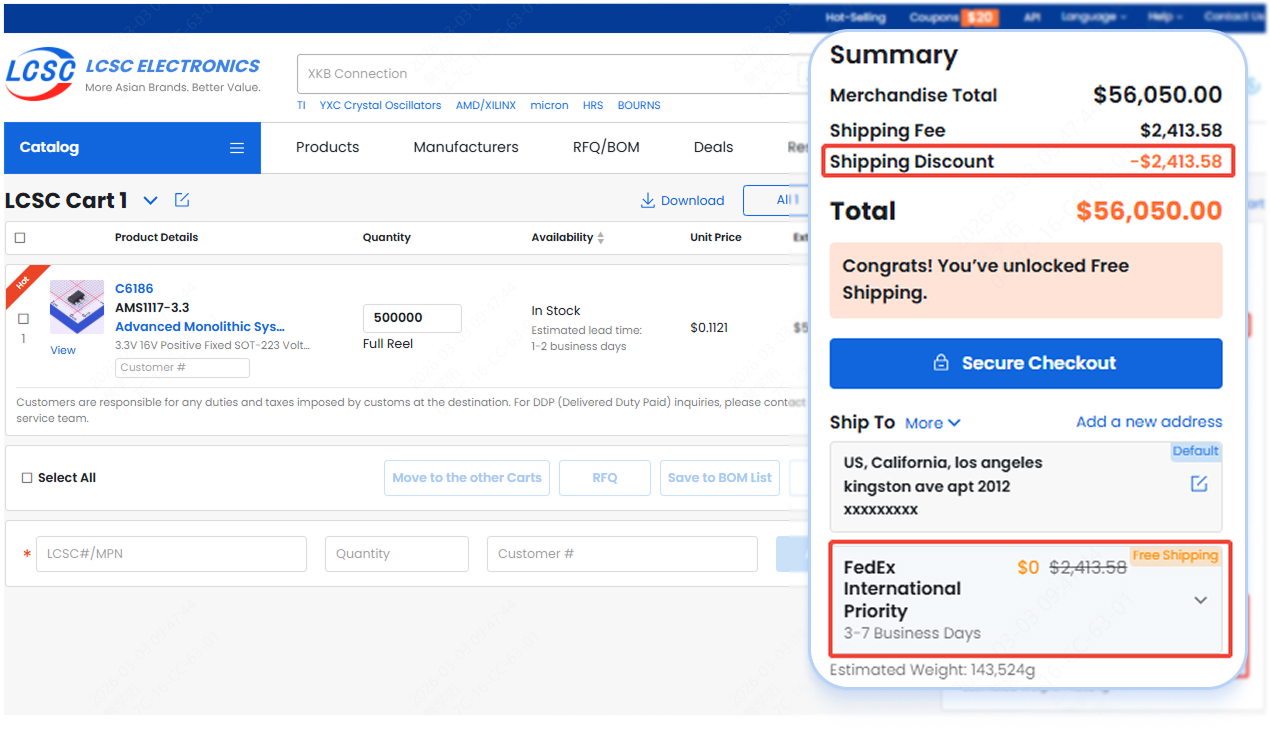The width and height of the screenshot is (1270, 737).
Task: Edit the default shipping address icon
Action: point(1199,484)
